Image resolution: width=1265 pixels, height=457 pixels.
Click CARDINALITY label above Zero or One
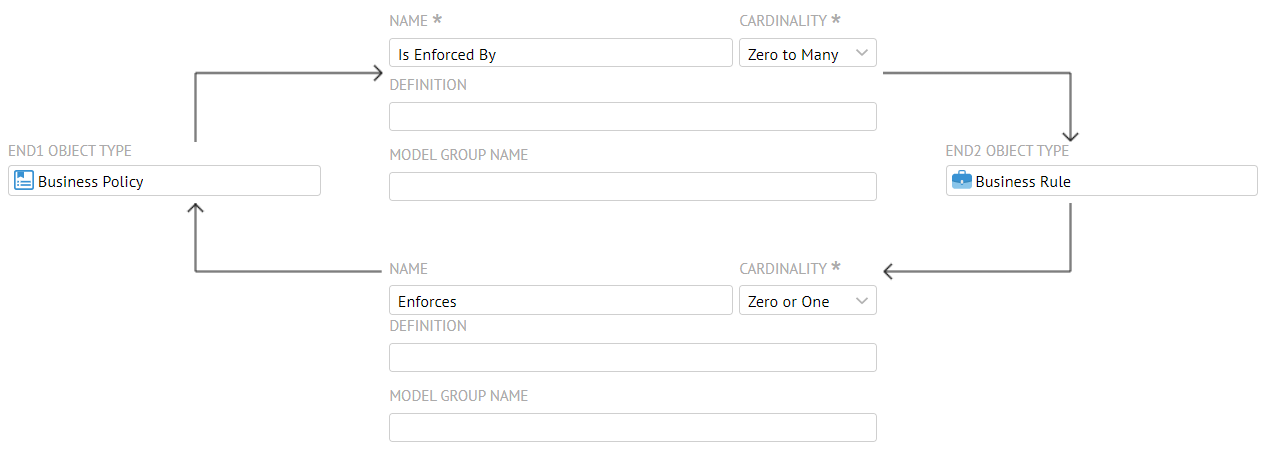pos(783,269)
